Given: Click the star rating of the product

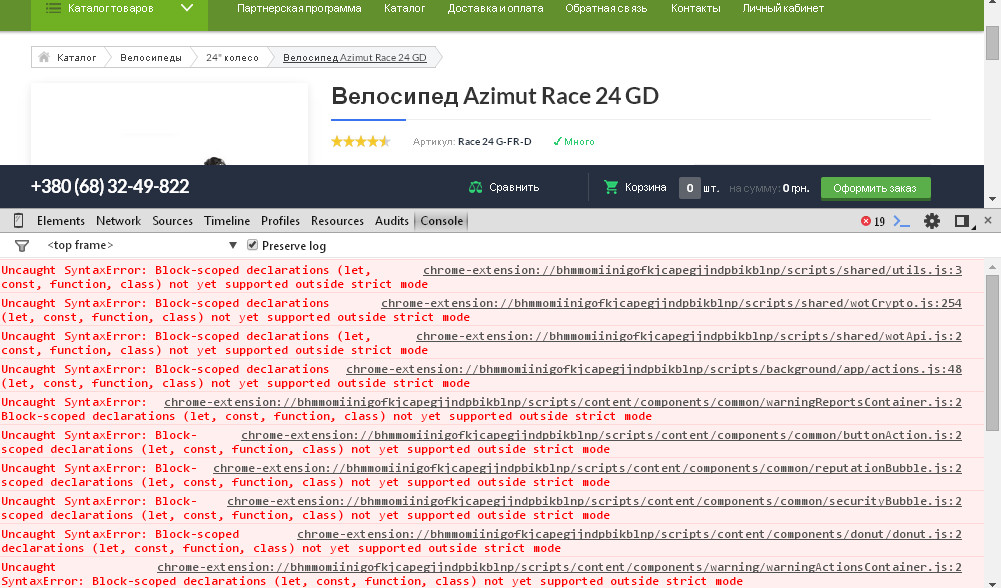Looking at the screenshot, I should coord(361,141).
